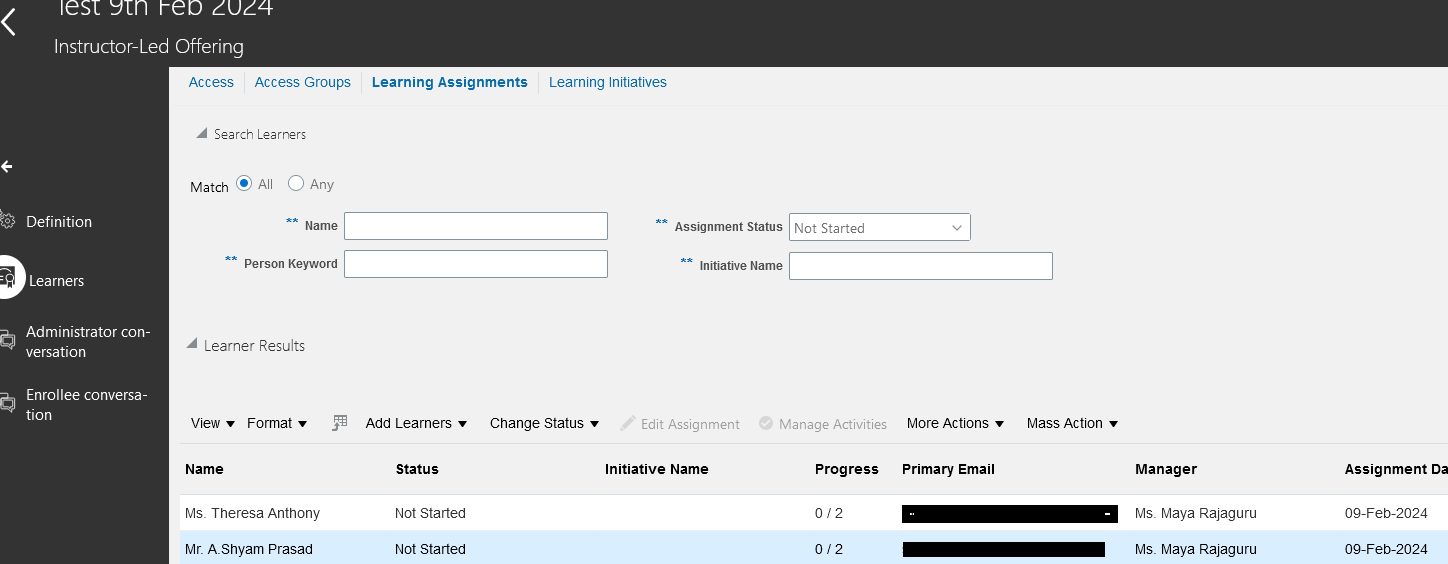Sort by Initiative Name column header
This screenshot has height=564, width=1448.
click(x=657, y=469)
